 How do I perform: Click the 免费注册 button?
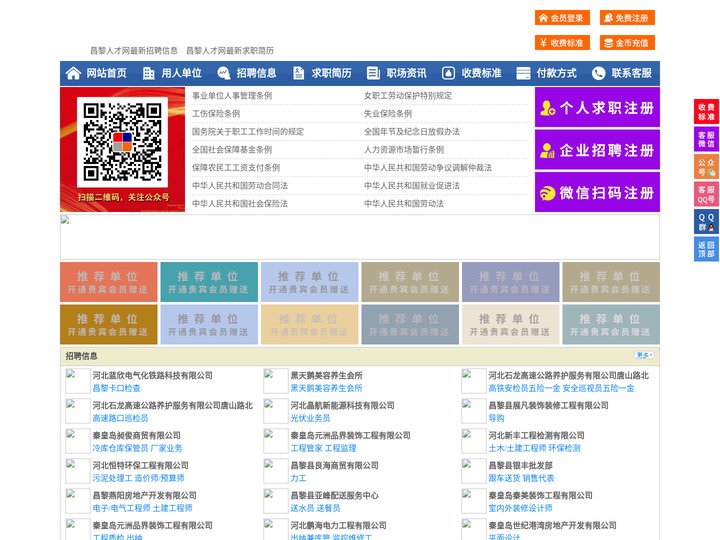point(627,18)
